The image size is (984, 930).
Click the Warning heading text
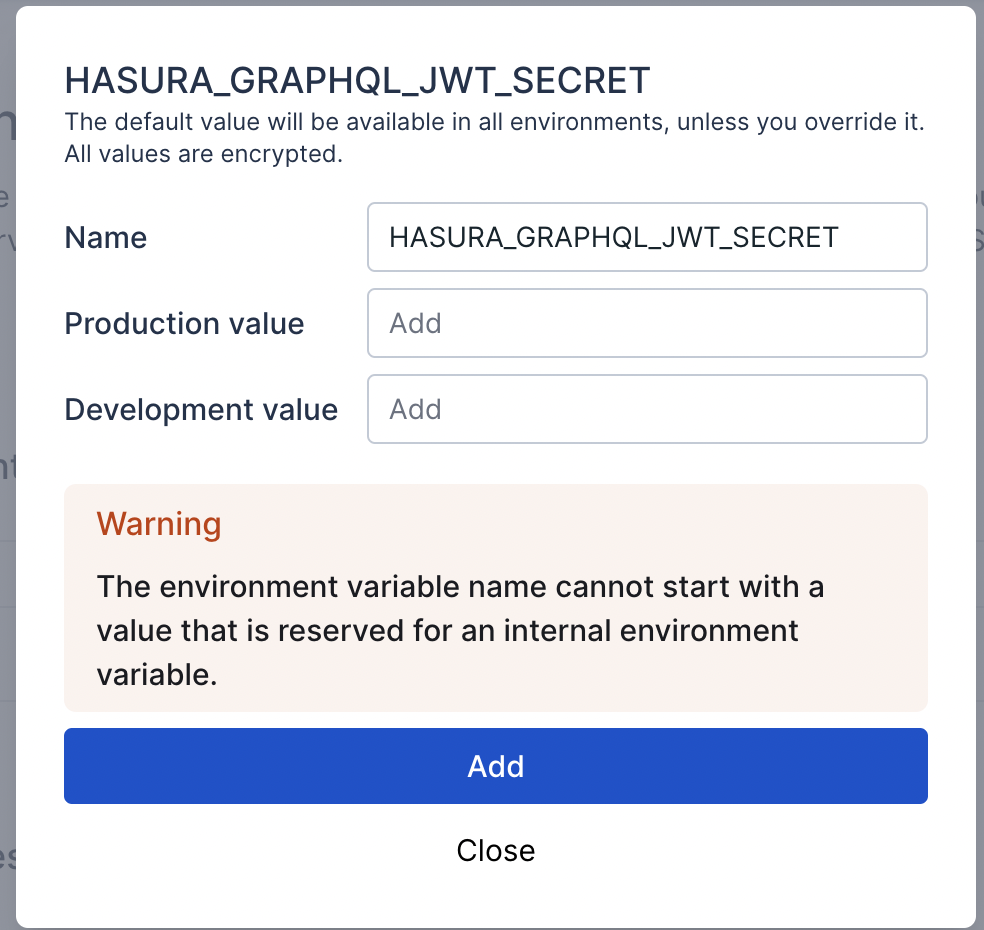tap(159, 524)
